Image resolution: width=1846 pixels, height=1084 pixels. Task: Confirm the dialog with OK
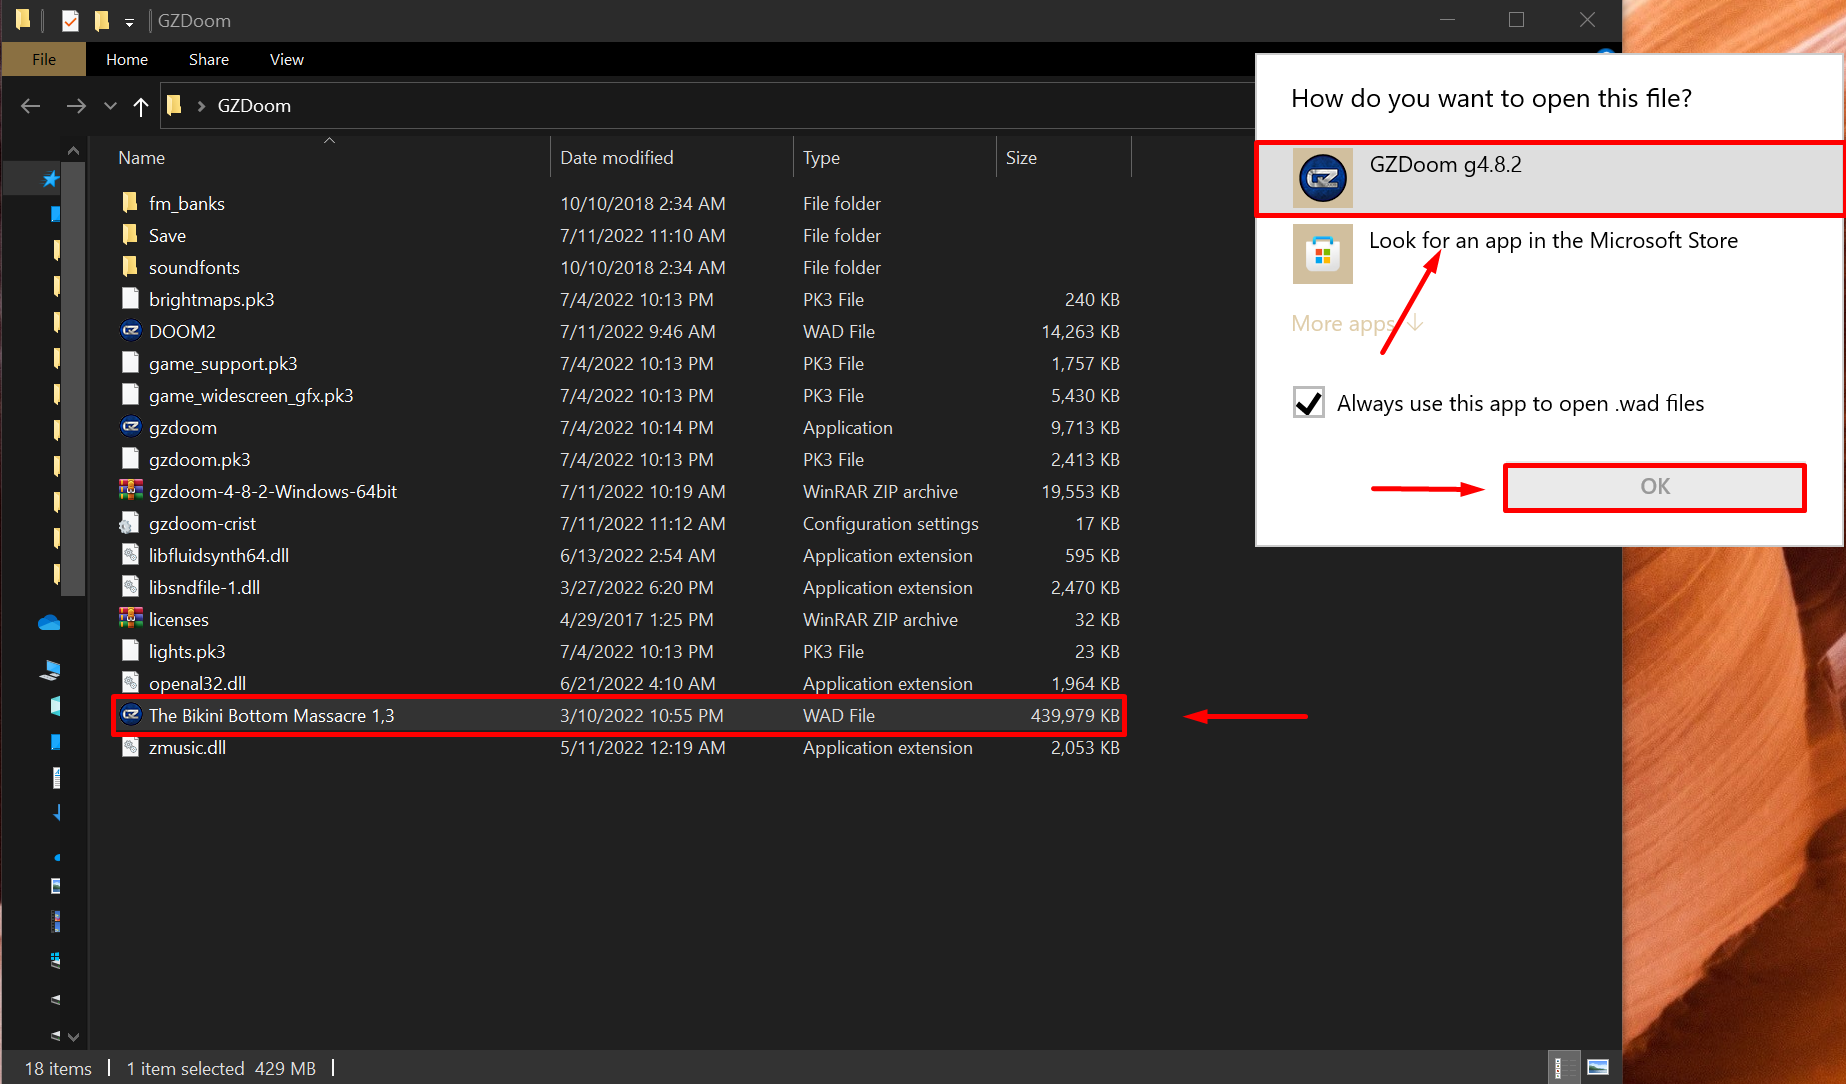coord(1655,487)
